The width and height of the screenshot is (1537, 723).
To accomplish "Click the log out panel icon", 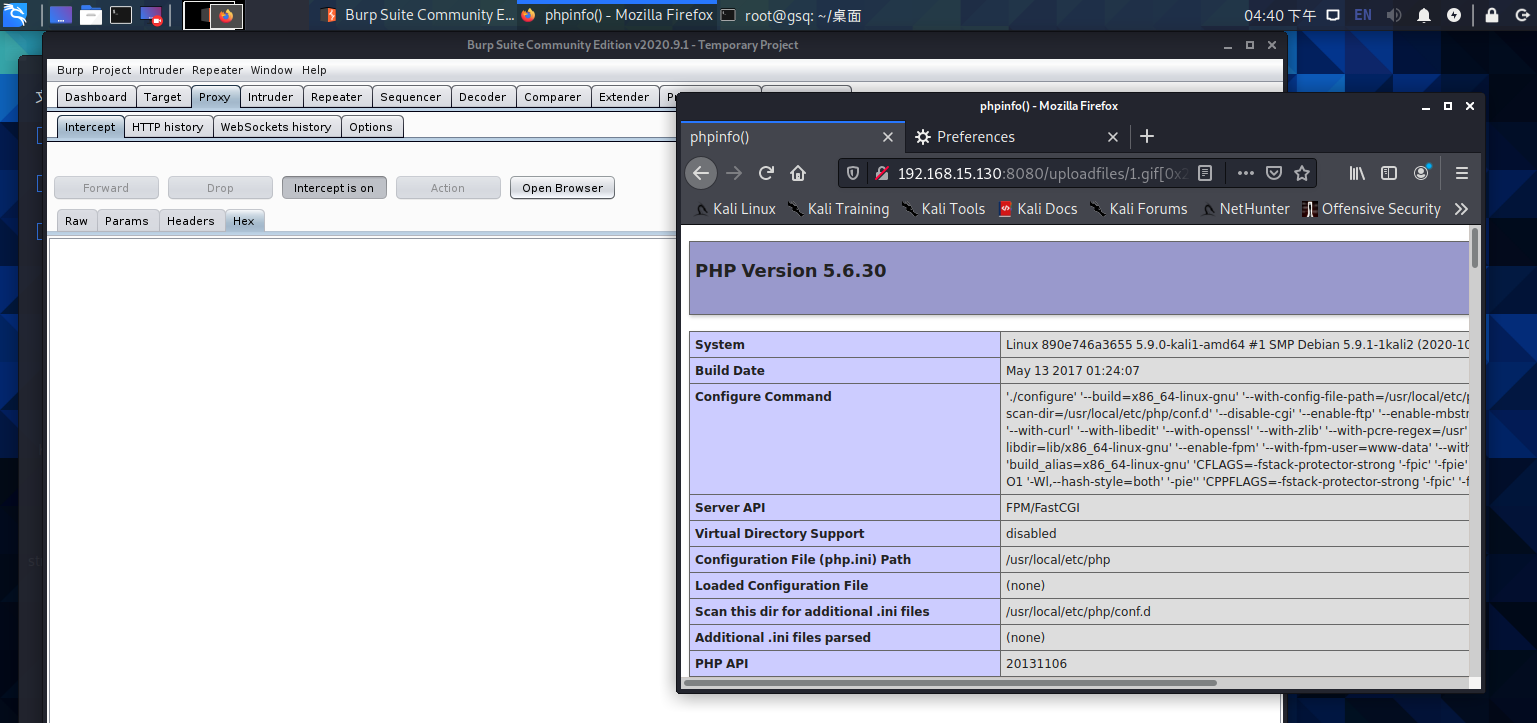I will click(x=1522, y=15).
